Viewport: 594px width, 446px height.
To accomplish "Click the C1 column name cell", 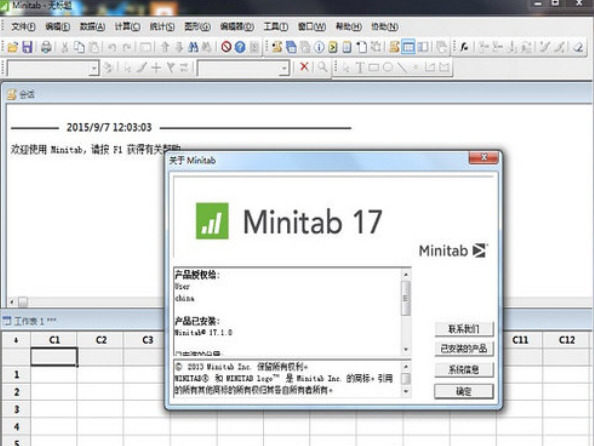I will (x=54, y=357).
